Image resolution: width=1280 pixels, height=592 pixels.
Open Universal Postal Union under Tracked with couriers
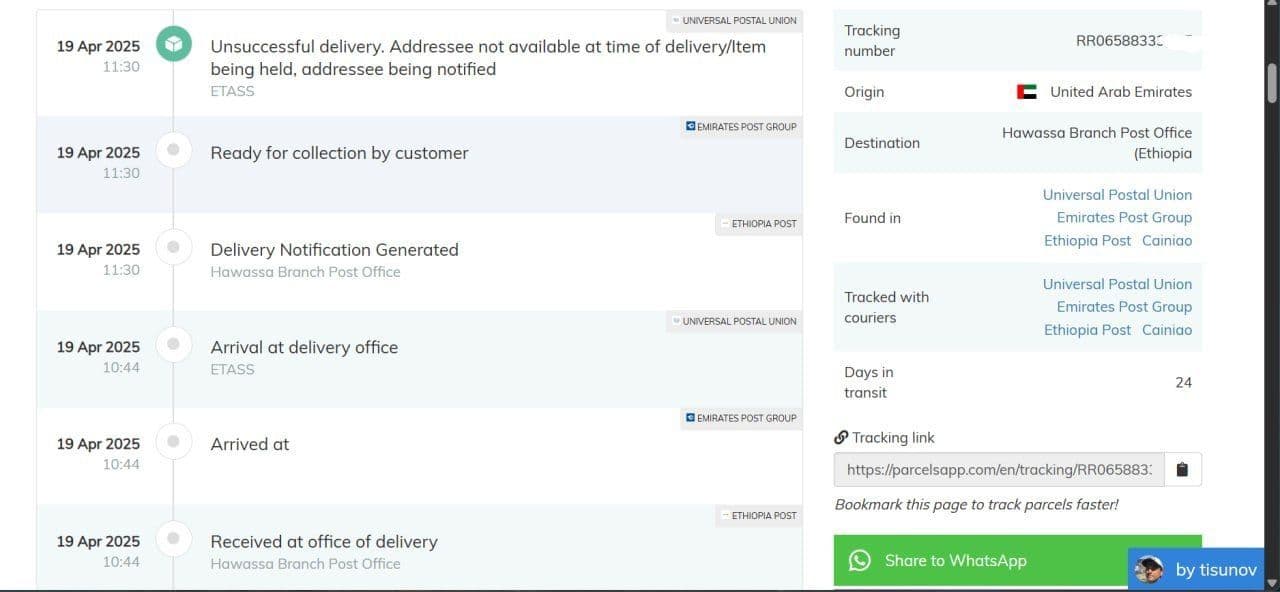1117,284
